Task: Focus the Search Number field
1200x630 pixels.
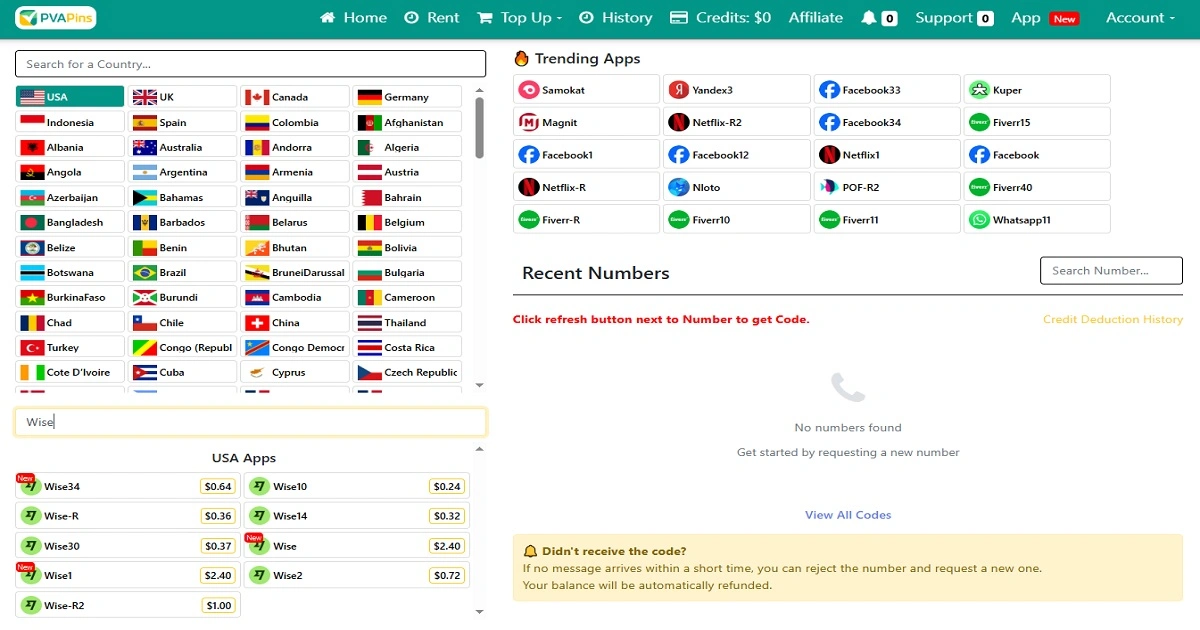Action: [x=1111, y=270]
